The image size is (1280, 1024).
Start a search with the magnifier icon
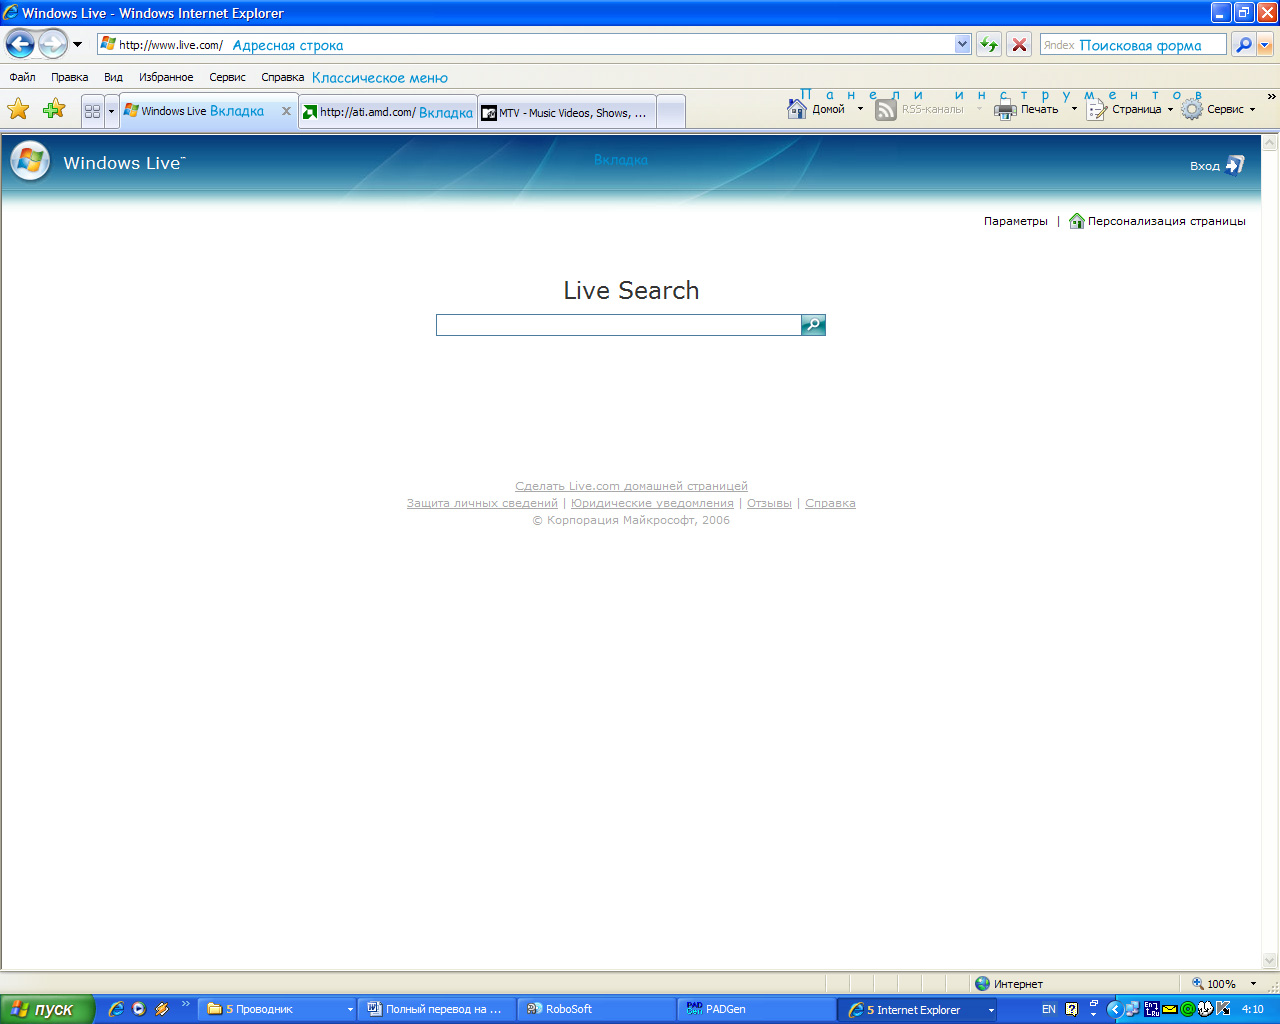1243,45
